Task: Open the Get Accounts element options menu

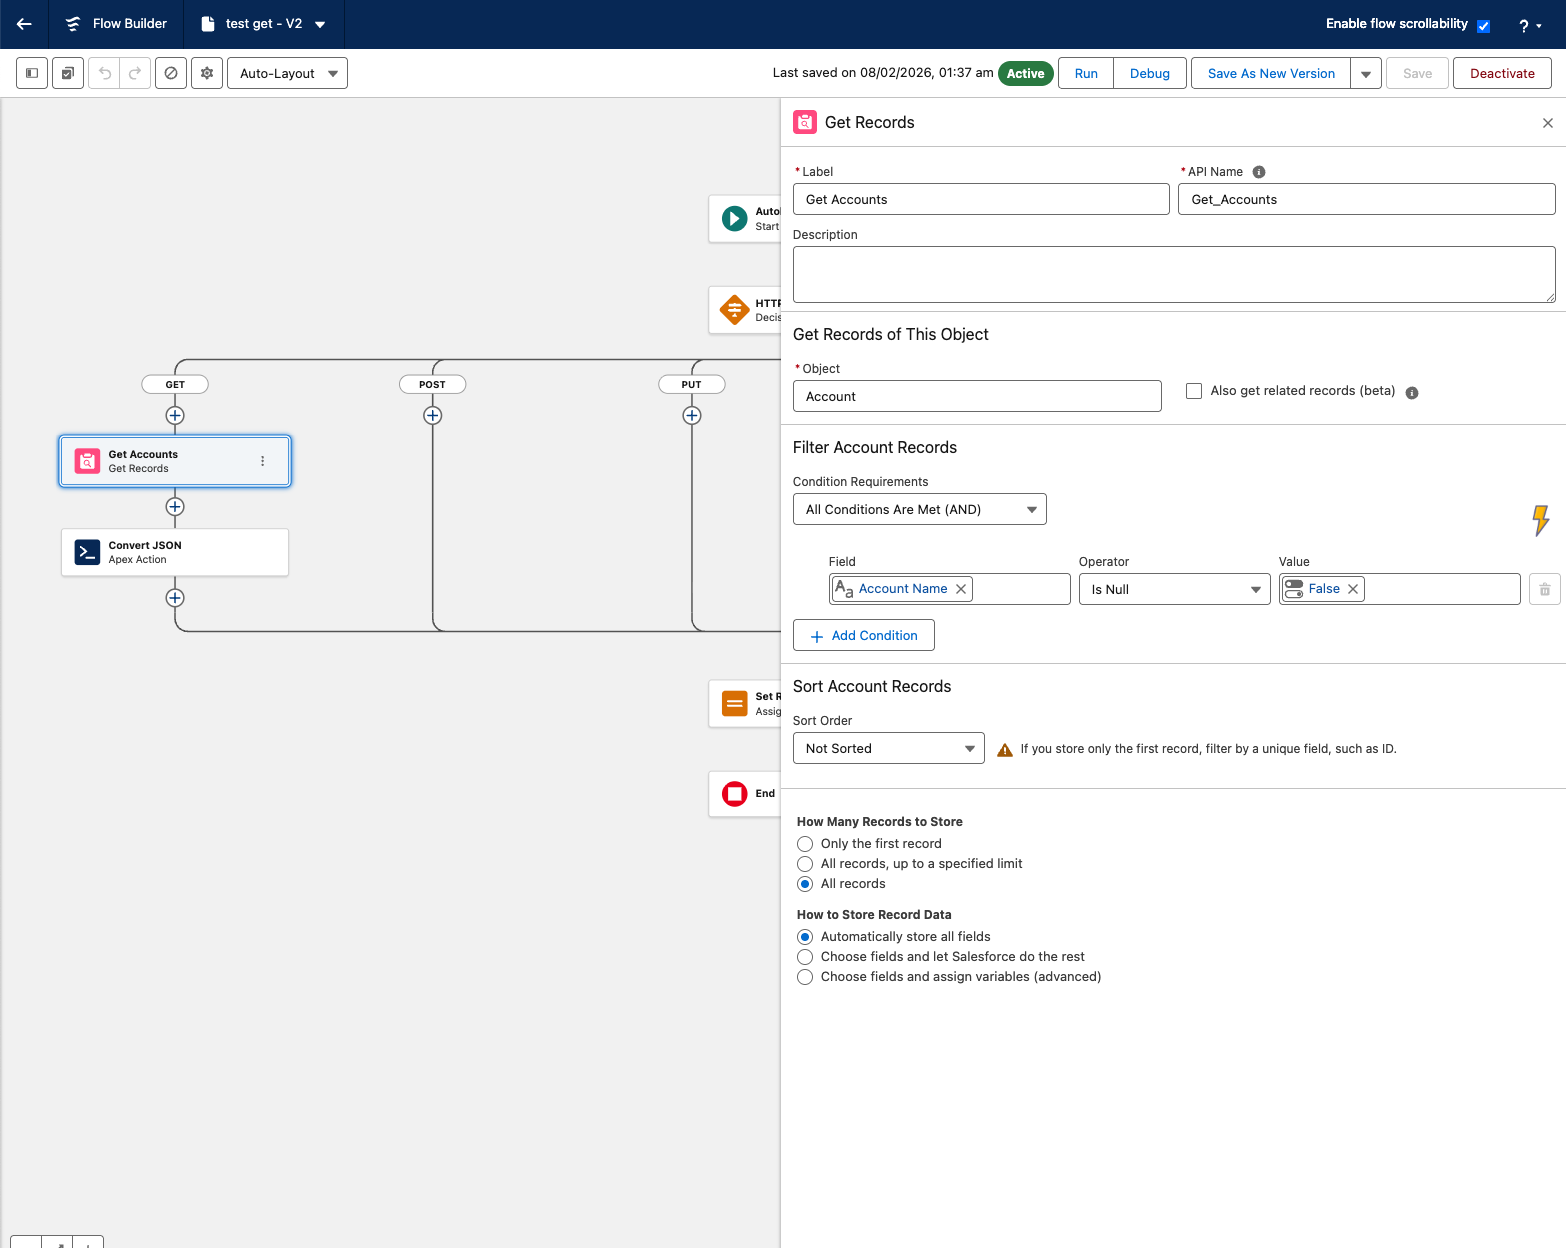Action: coord(263,461)
